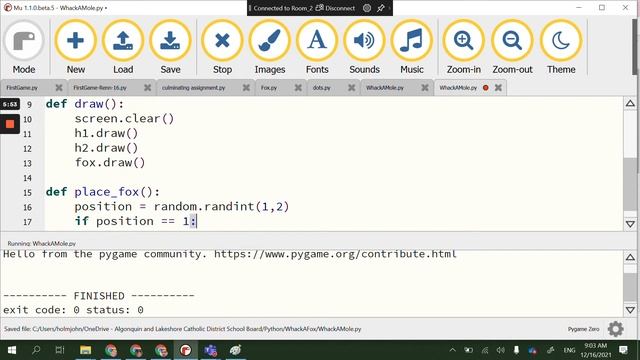Zoom-in the editor text

[464, 47]
